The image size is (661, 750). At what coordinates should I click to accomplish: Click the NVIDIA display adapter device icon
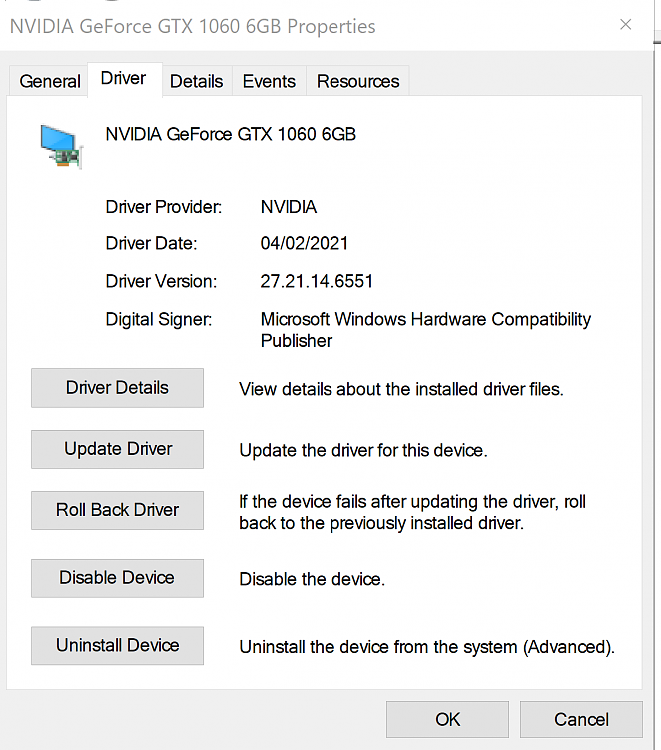click(61, 146)
